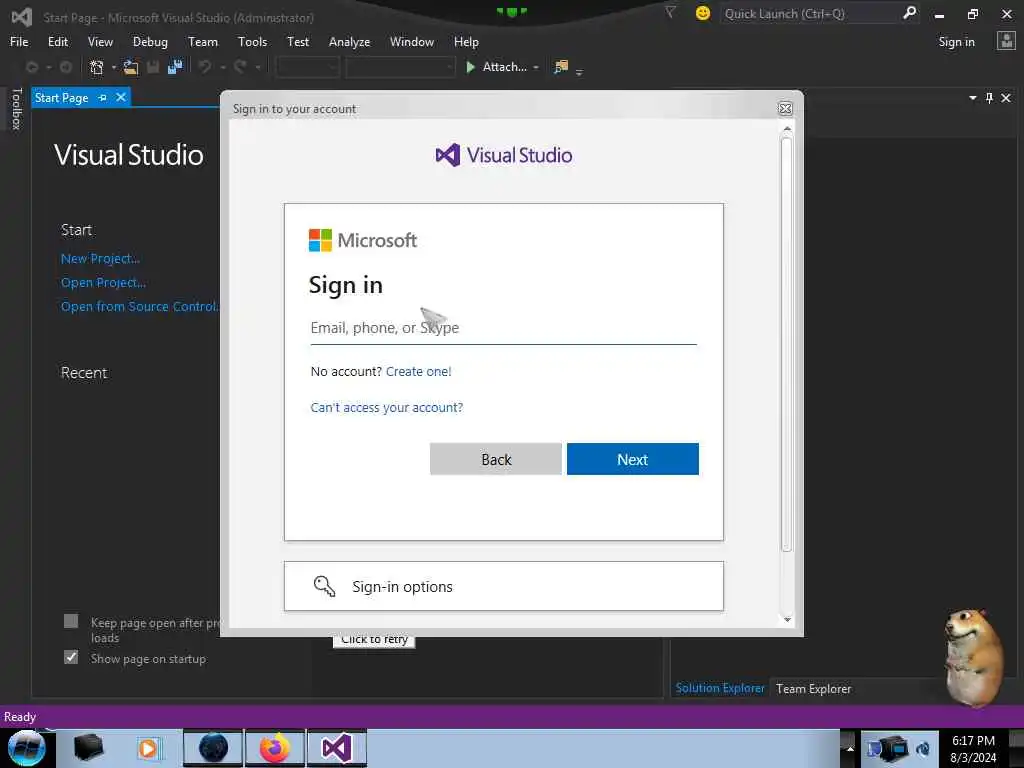
Task: Open the Debug menu
Action: pyautogui.click(x=150, y=42)
